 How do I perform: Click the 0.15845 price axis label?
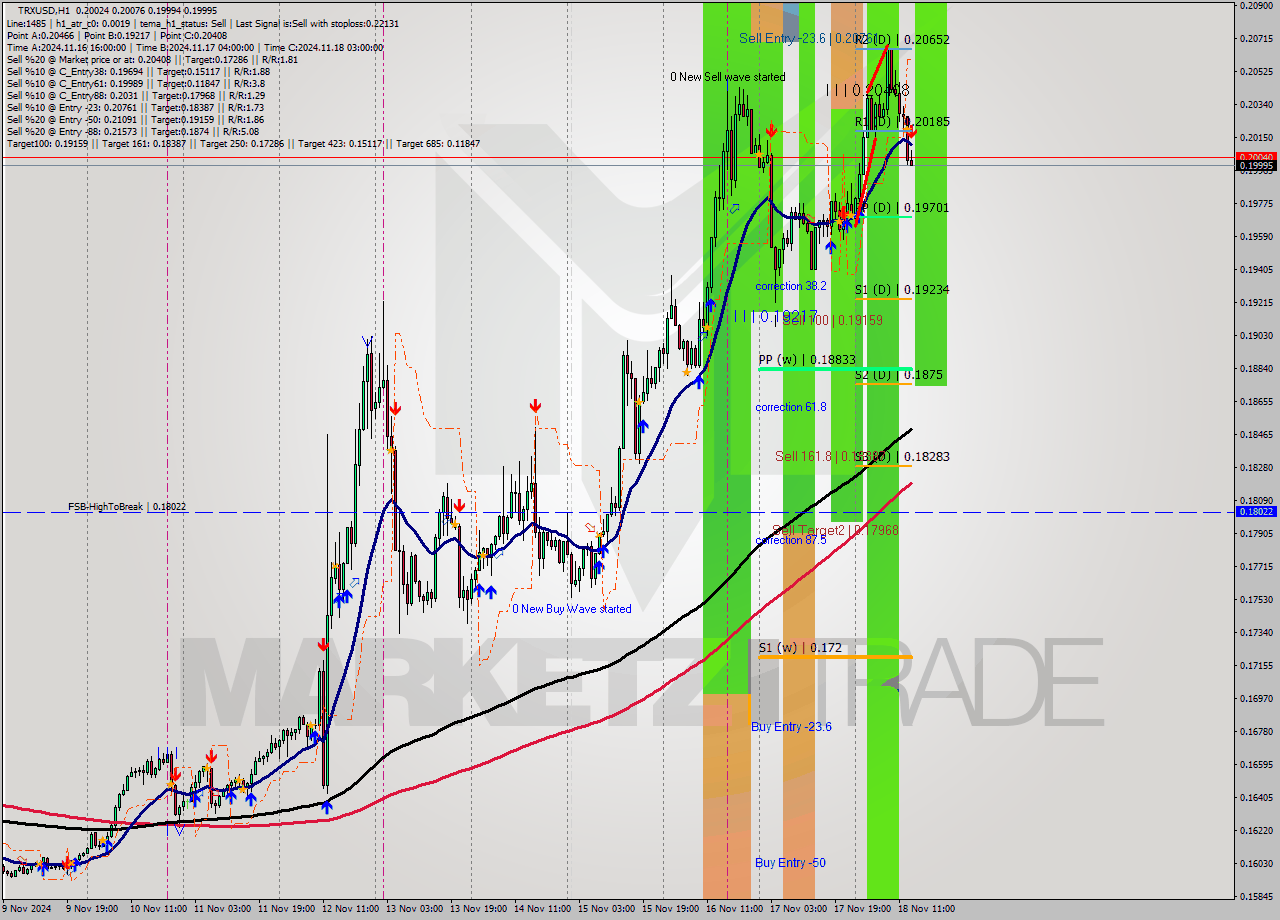(1256, 897)
